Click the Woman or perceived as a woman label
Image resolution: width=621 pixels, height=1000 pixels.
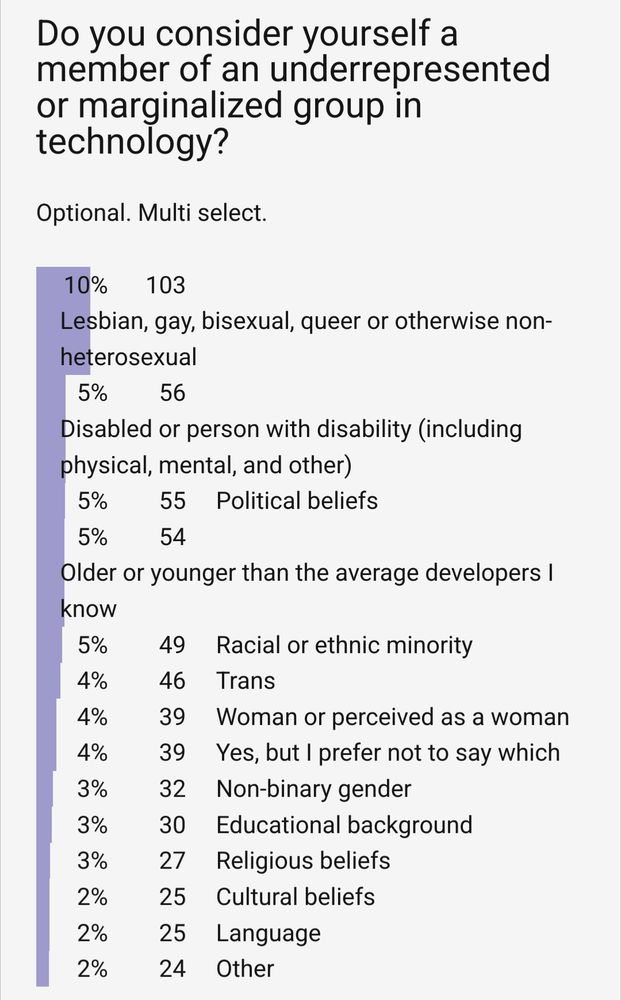click(392, 717)
